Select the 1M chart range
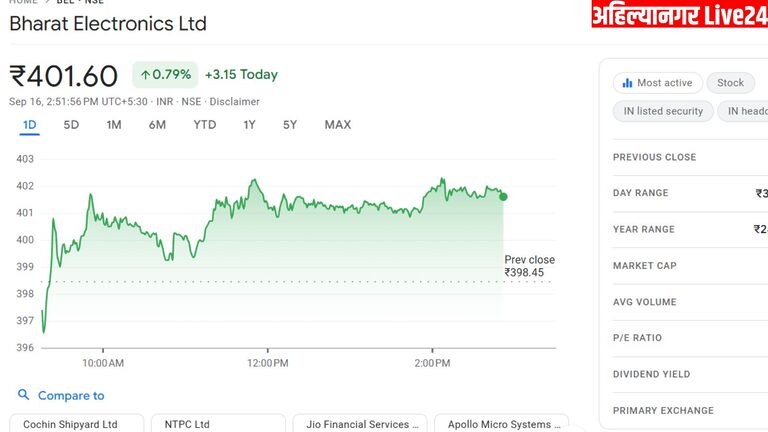 pos(114,125)
